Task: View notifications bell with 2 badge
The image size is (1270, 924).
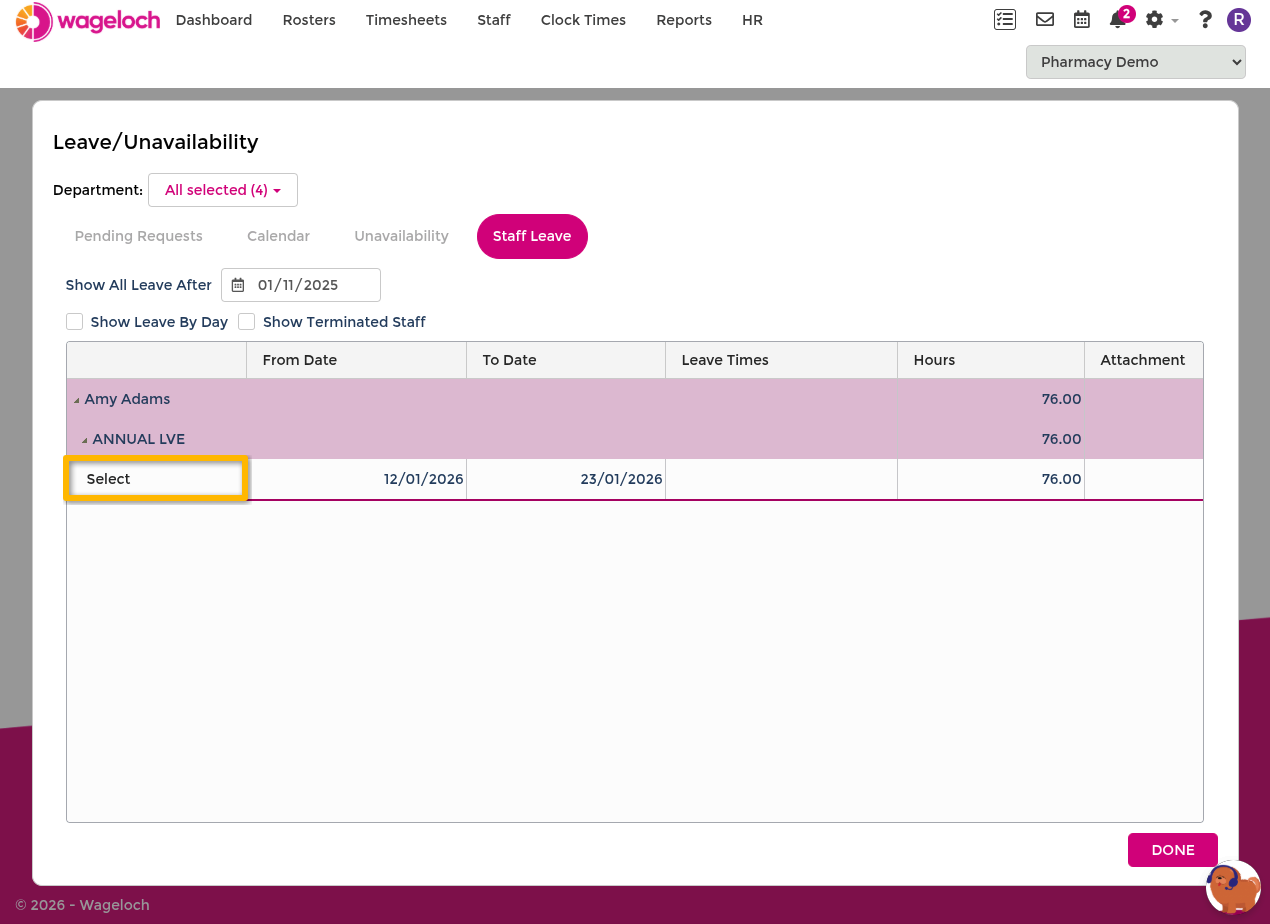Action: 1121,18
